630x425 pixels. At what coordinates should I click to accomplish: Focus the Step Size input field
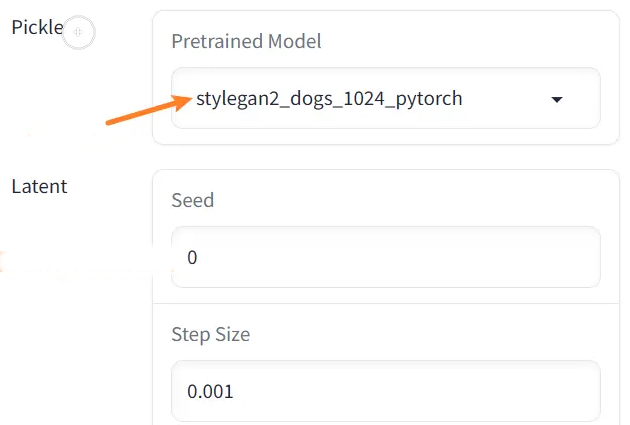pos(386,391)
